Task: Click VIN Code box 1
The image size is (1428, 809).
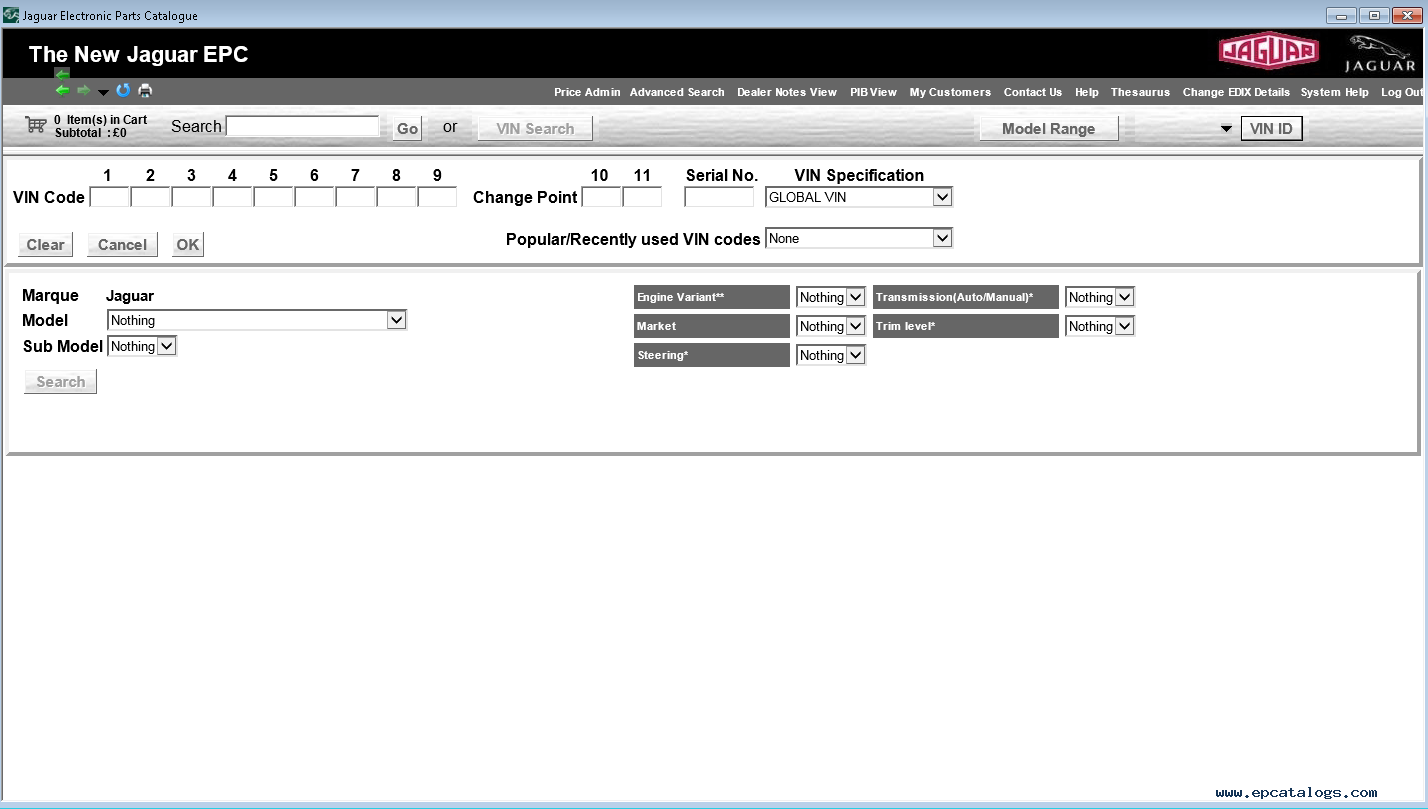Action: 110,197
